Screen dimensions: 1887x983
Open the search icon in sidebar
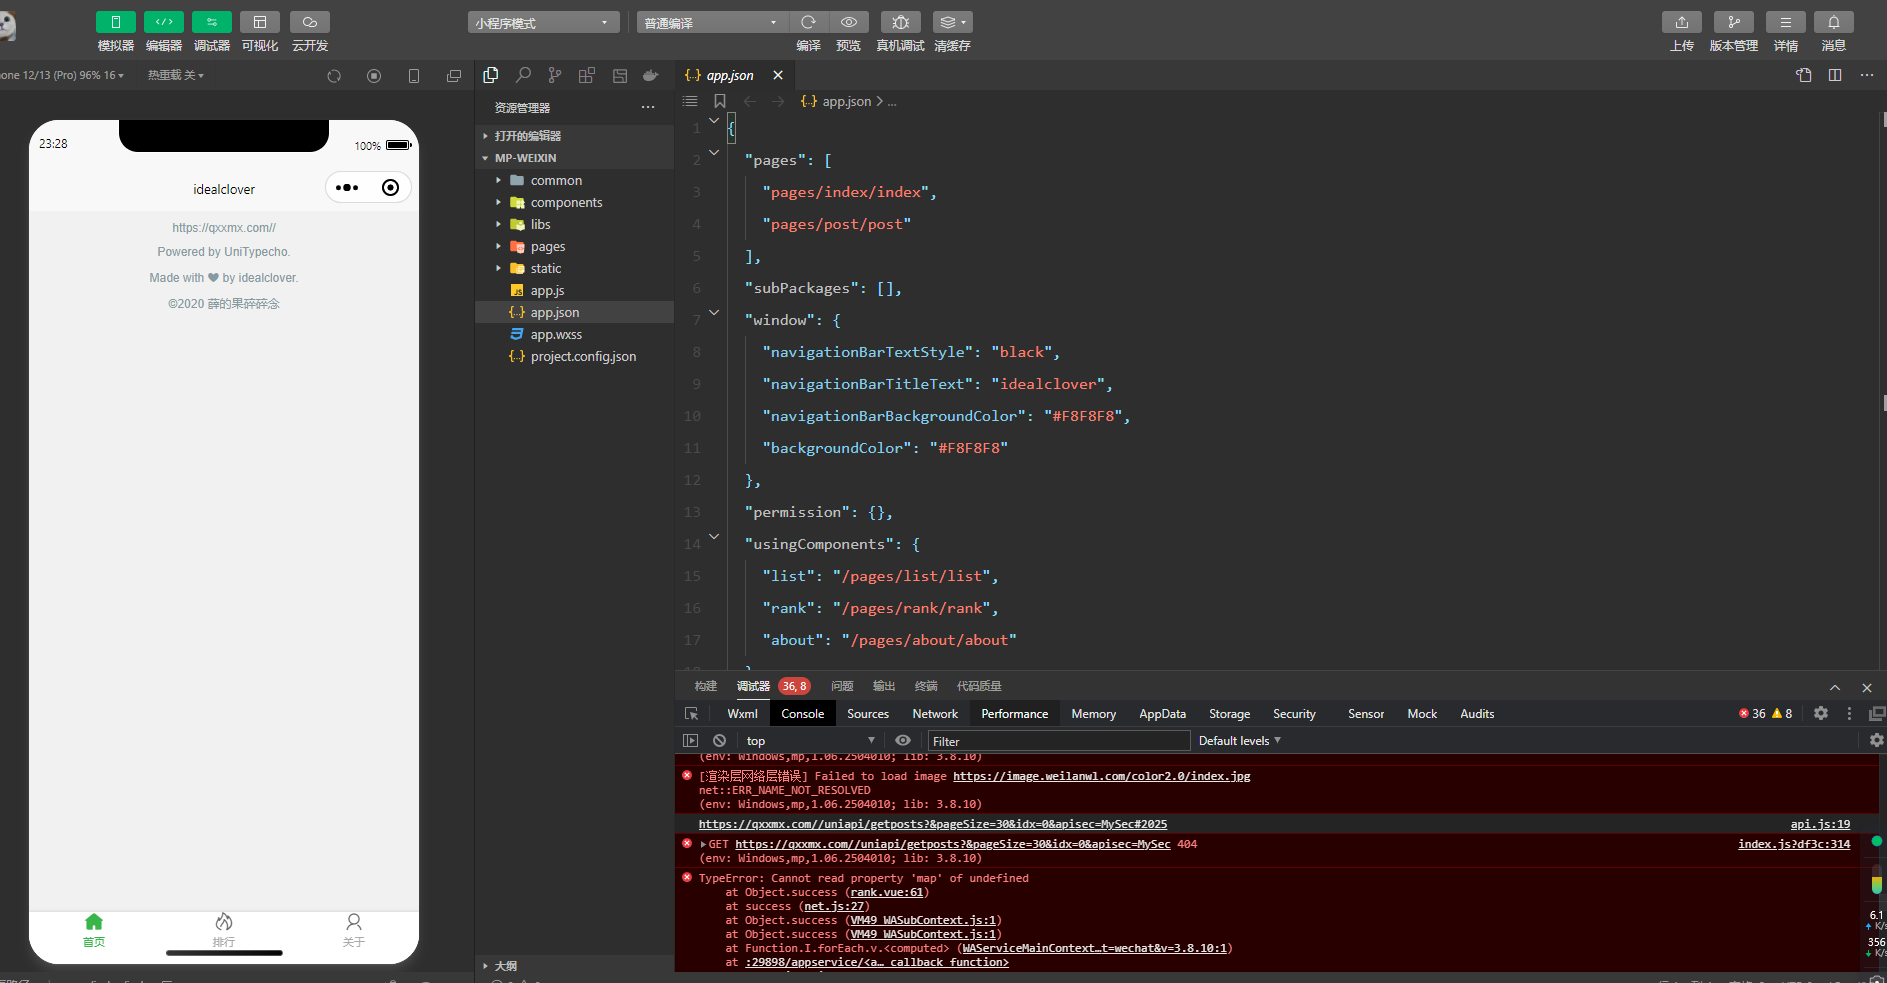pyautogui.click(x=523, y=75)
